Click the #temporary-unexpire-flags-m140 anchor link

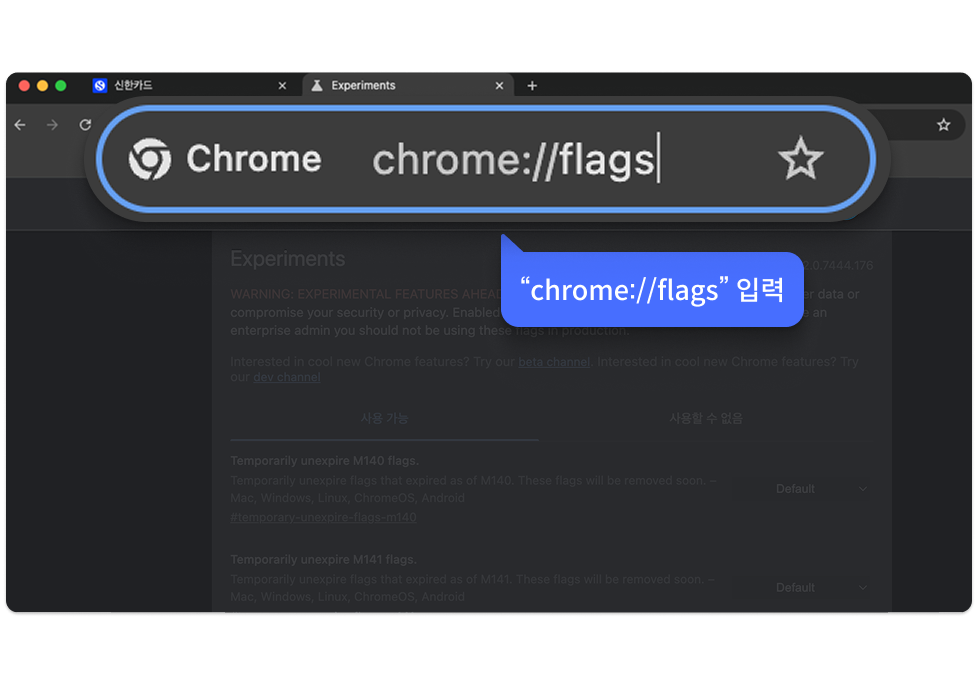click(323, 518)
